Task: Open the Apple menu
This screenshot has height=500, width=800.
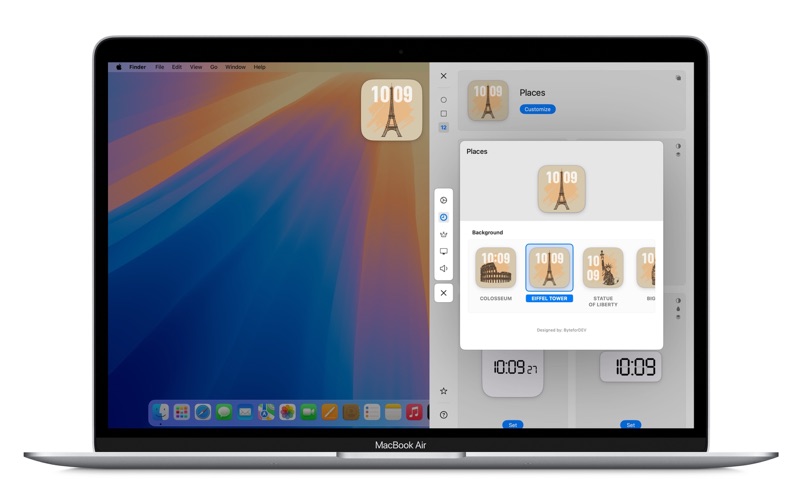Action: 118,67
